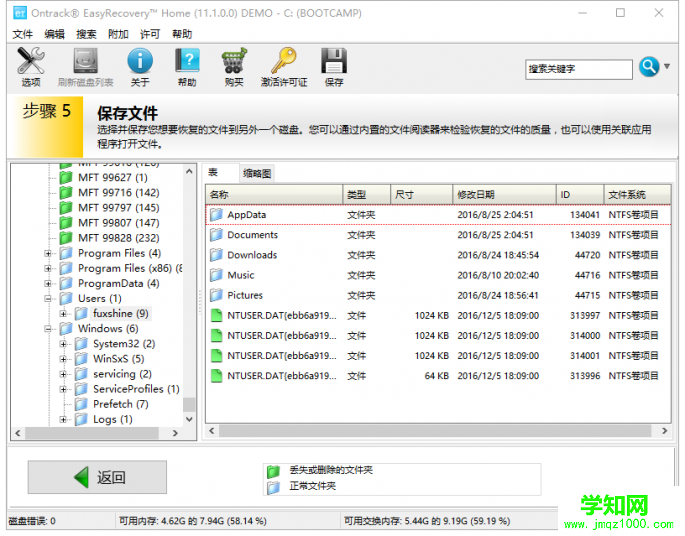Expand the servicing (2) node
The image size is (685, 536).
[x=63, y=374]
